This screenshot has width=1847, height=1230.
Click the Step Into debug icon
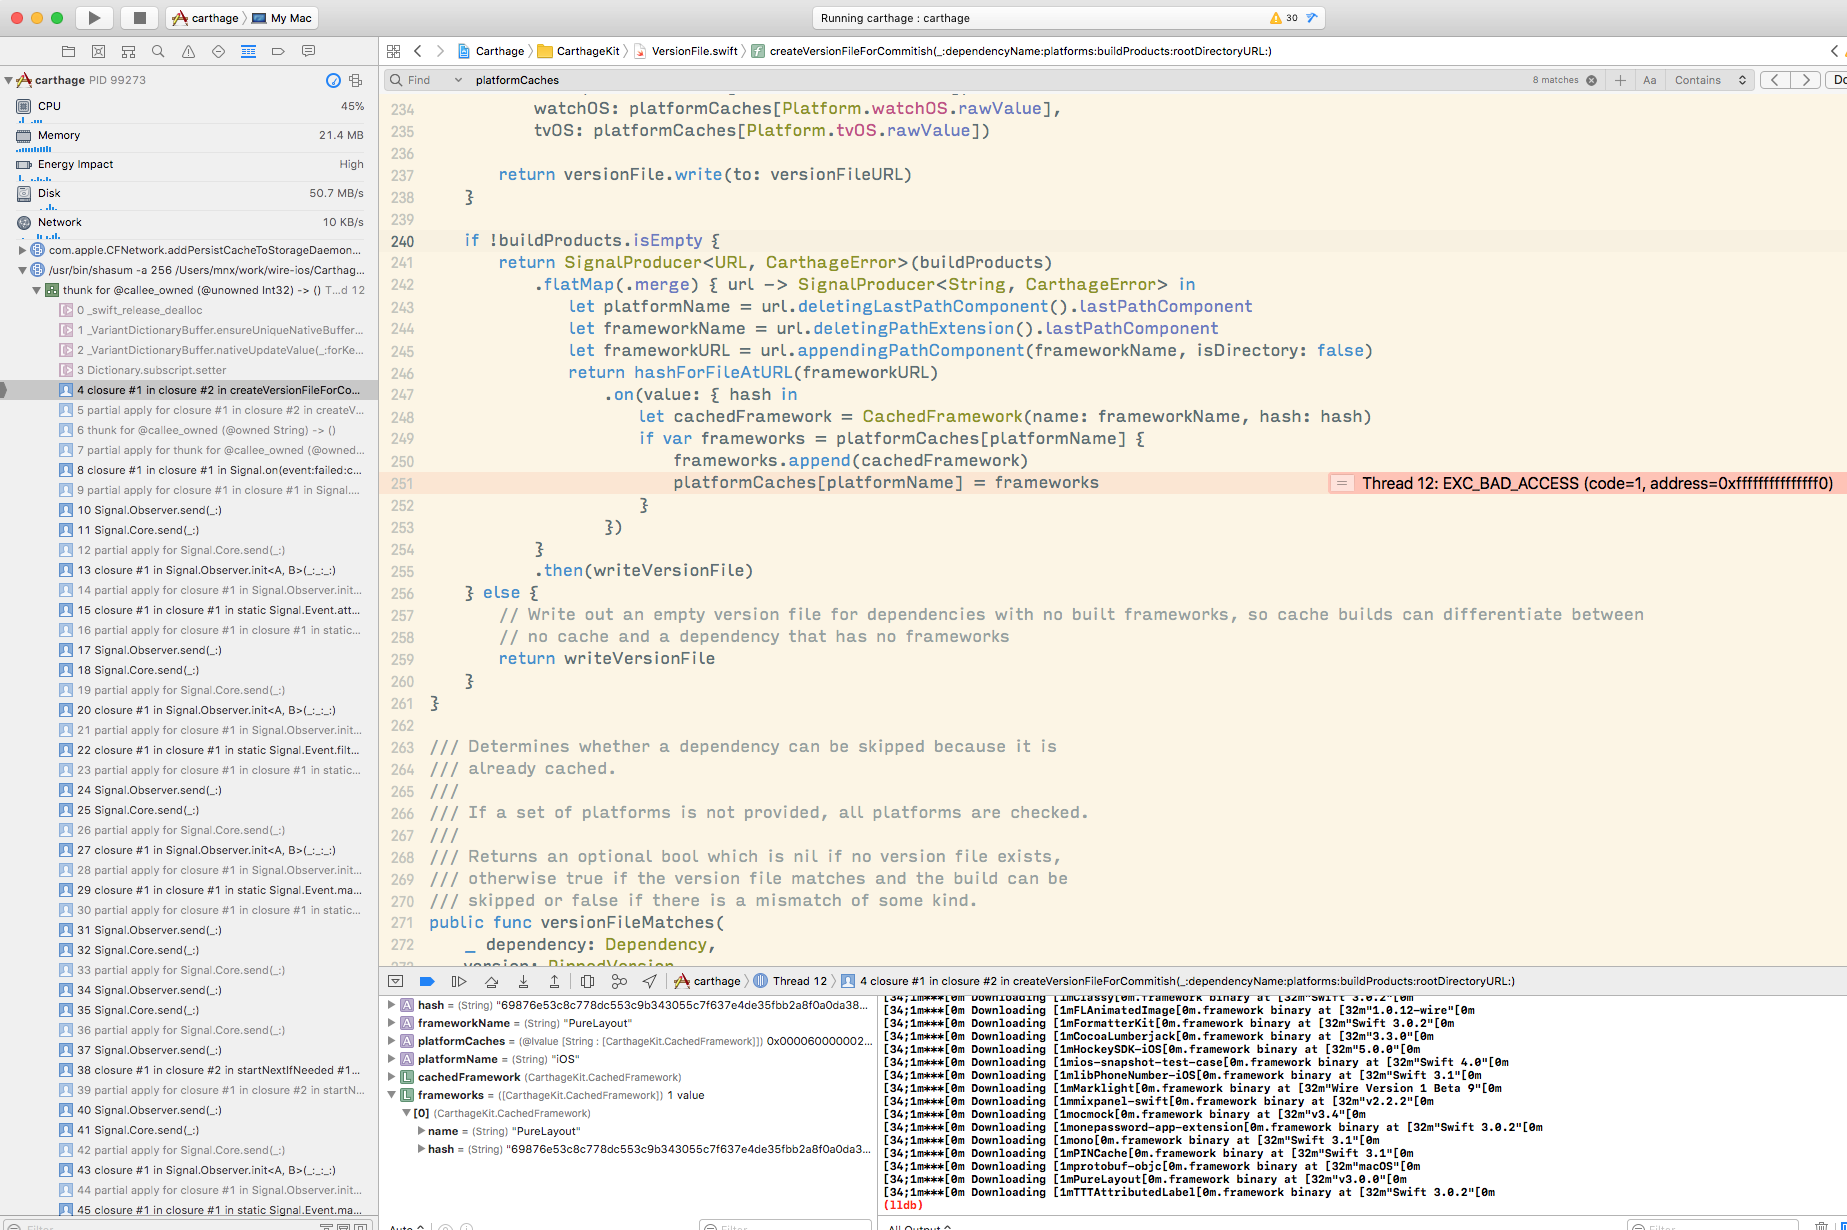523,981
